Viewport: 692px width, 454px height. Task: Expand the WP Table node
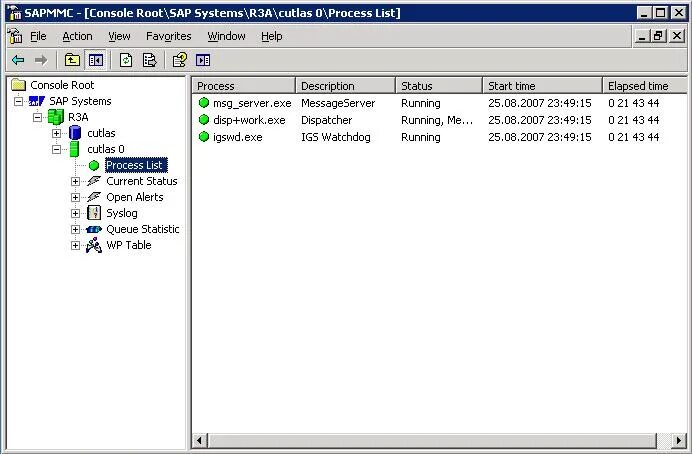tap(75, 245)
